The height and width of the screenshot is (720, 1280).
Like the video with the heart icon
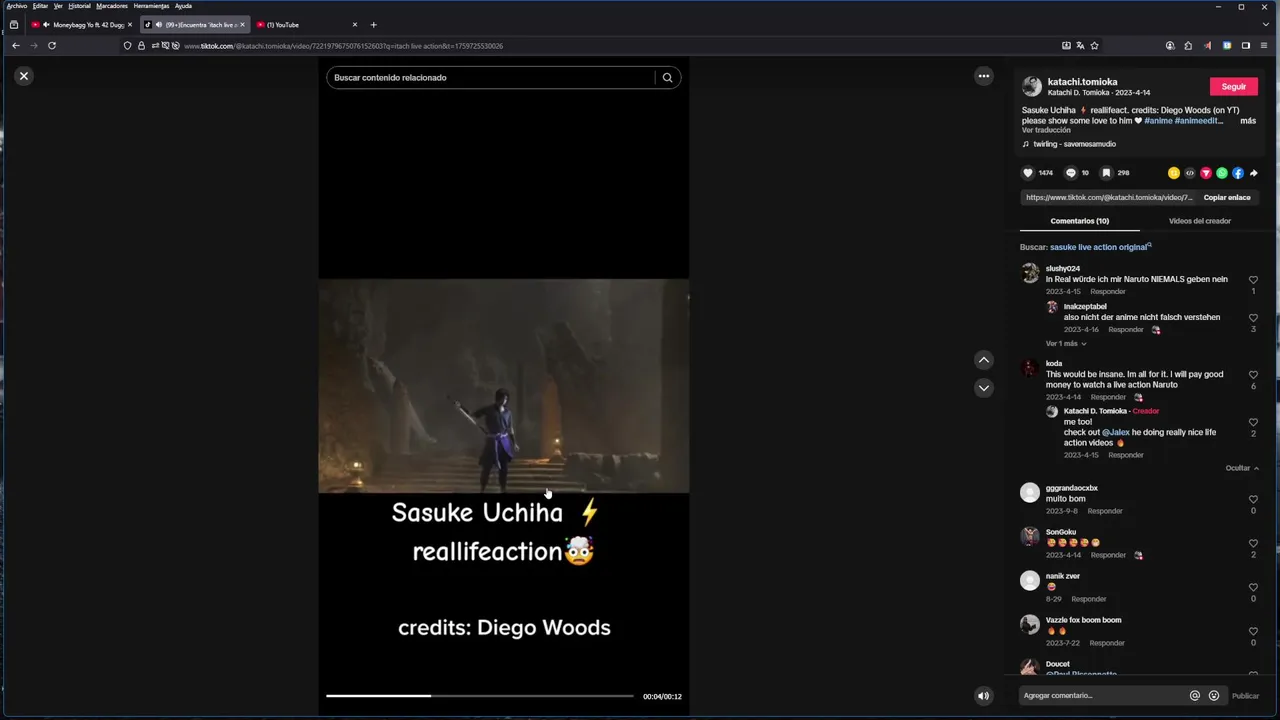(1028, 173)
